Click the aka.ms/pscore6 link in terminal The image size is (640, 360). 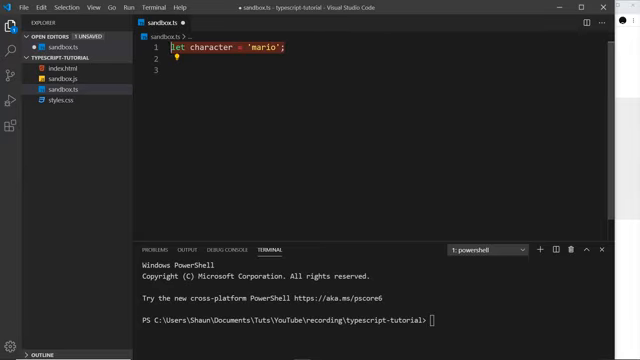click(x=338, y=298)
